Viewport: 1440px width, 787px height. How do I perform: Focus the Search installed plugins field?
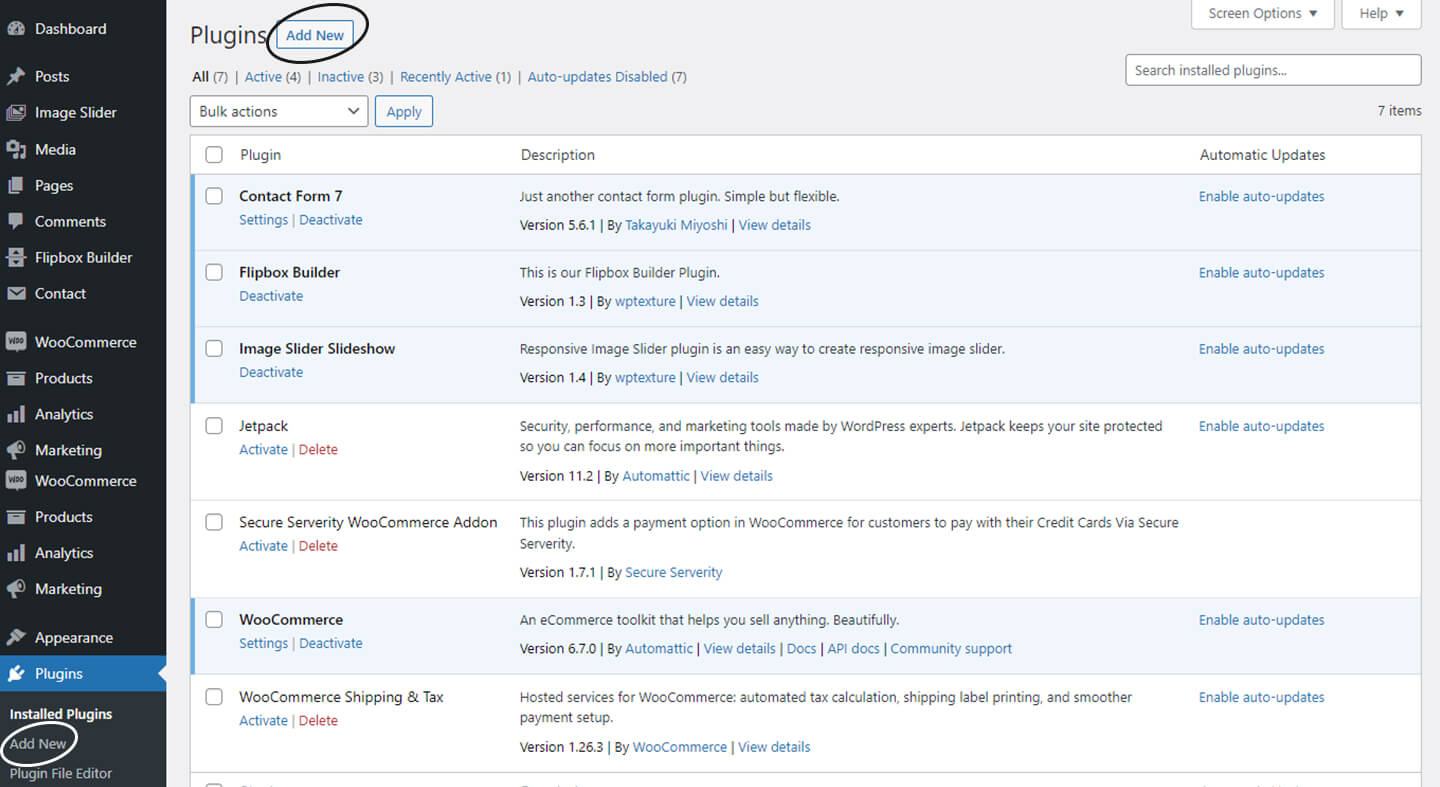coord(1273,70)
